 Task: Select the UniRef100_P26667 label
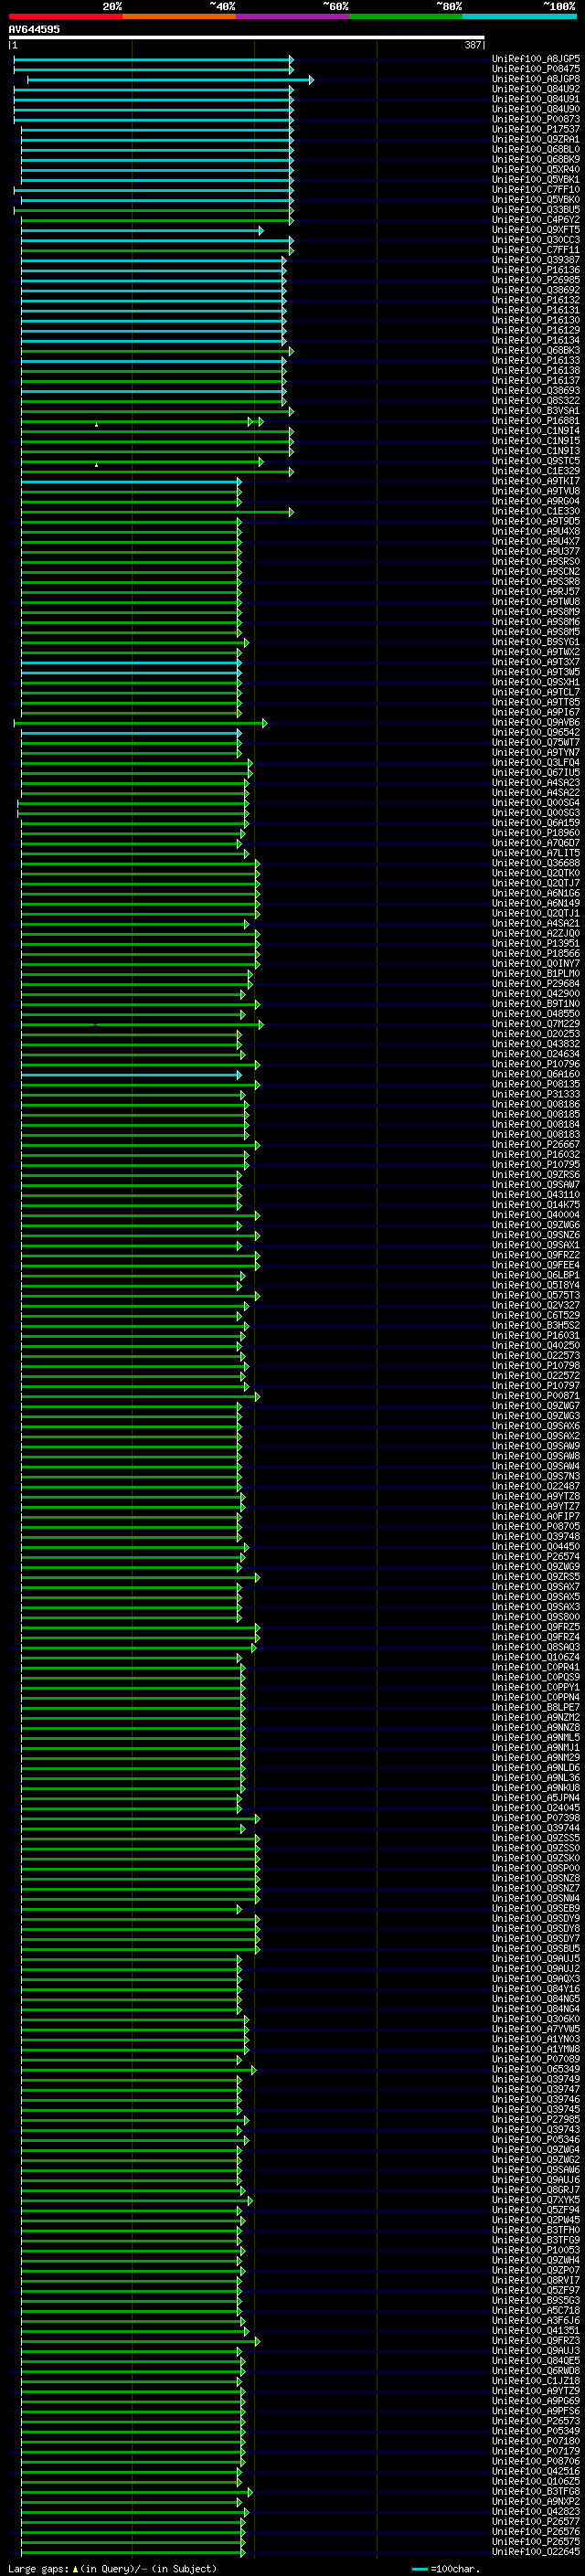coord(536,1144)
